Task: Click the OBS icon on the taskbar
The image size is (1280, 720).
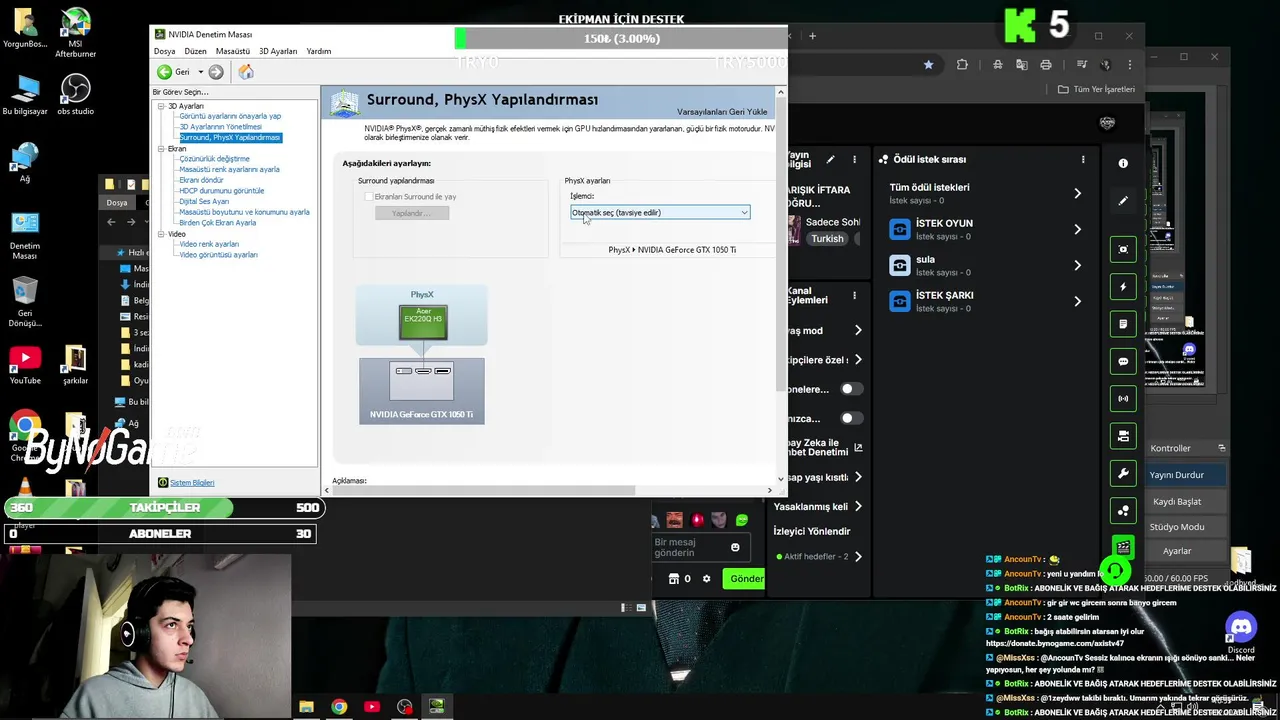Action: pyautogui.click(x=404, y=707)
